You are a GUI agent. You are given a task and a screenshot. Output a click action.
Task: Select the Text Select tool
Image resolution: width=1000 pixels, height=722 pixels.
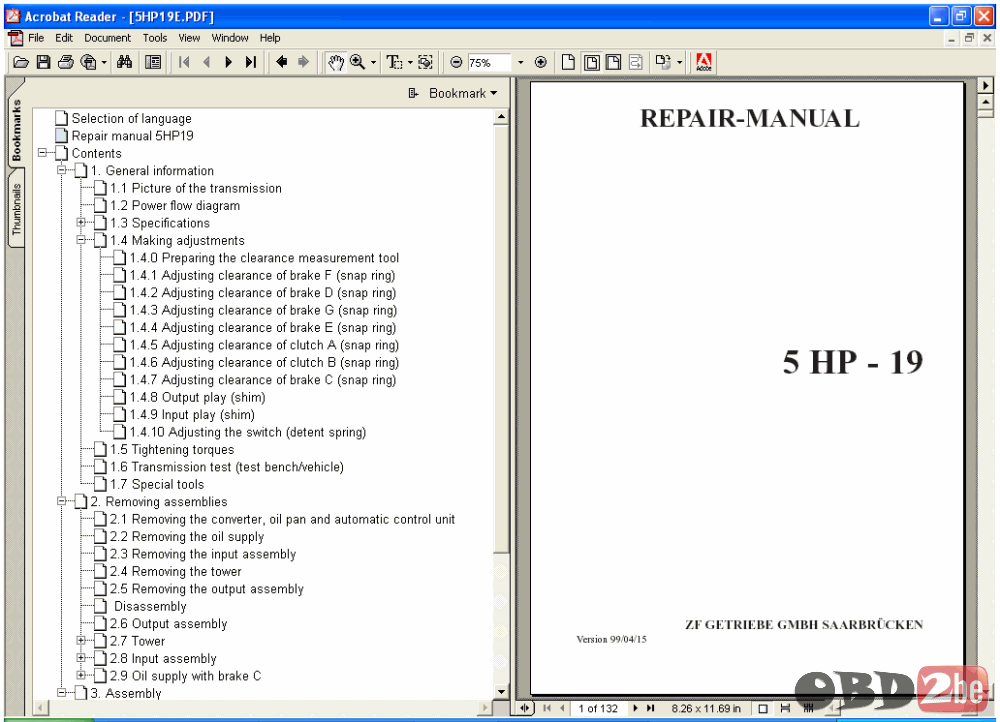pos(394,62)
